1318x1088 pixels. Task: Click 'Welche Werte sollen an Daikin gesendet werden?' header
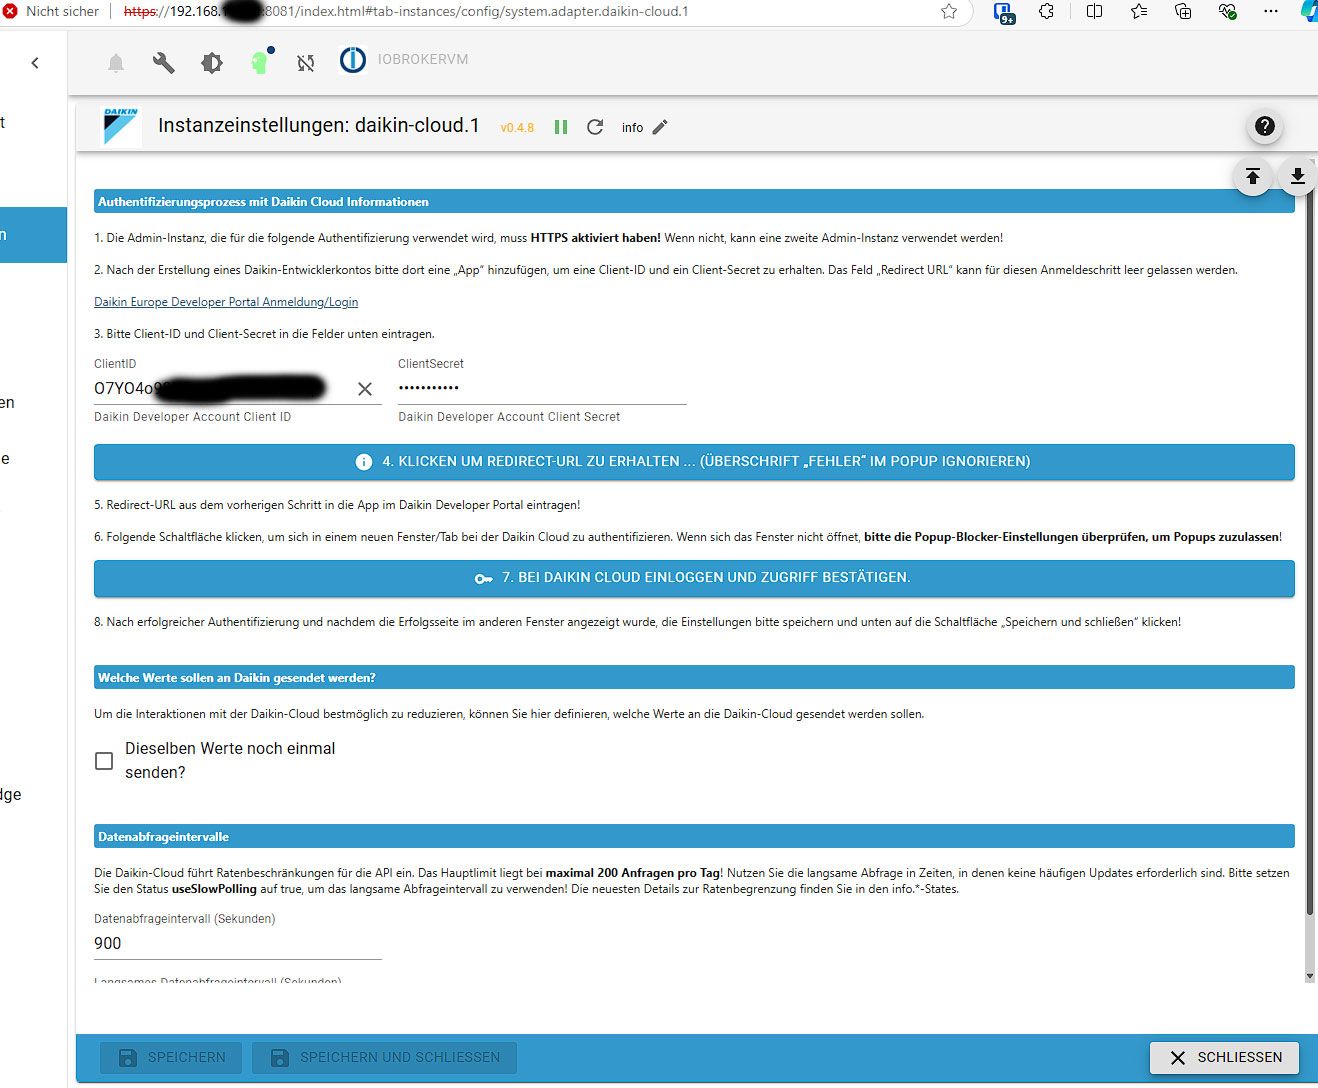tap(694, 677)
